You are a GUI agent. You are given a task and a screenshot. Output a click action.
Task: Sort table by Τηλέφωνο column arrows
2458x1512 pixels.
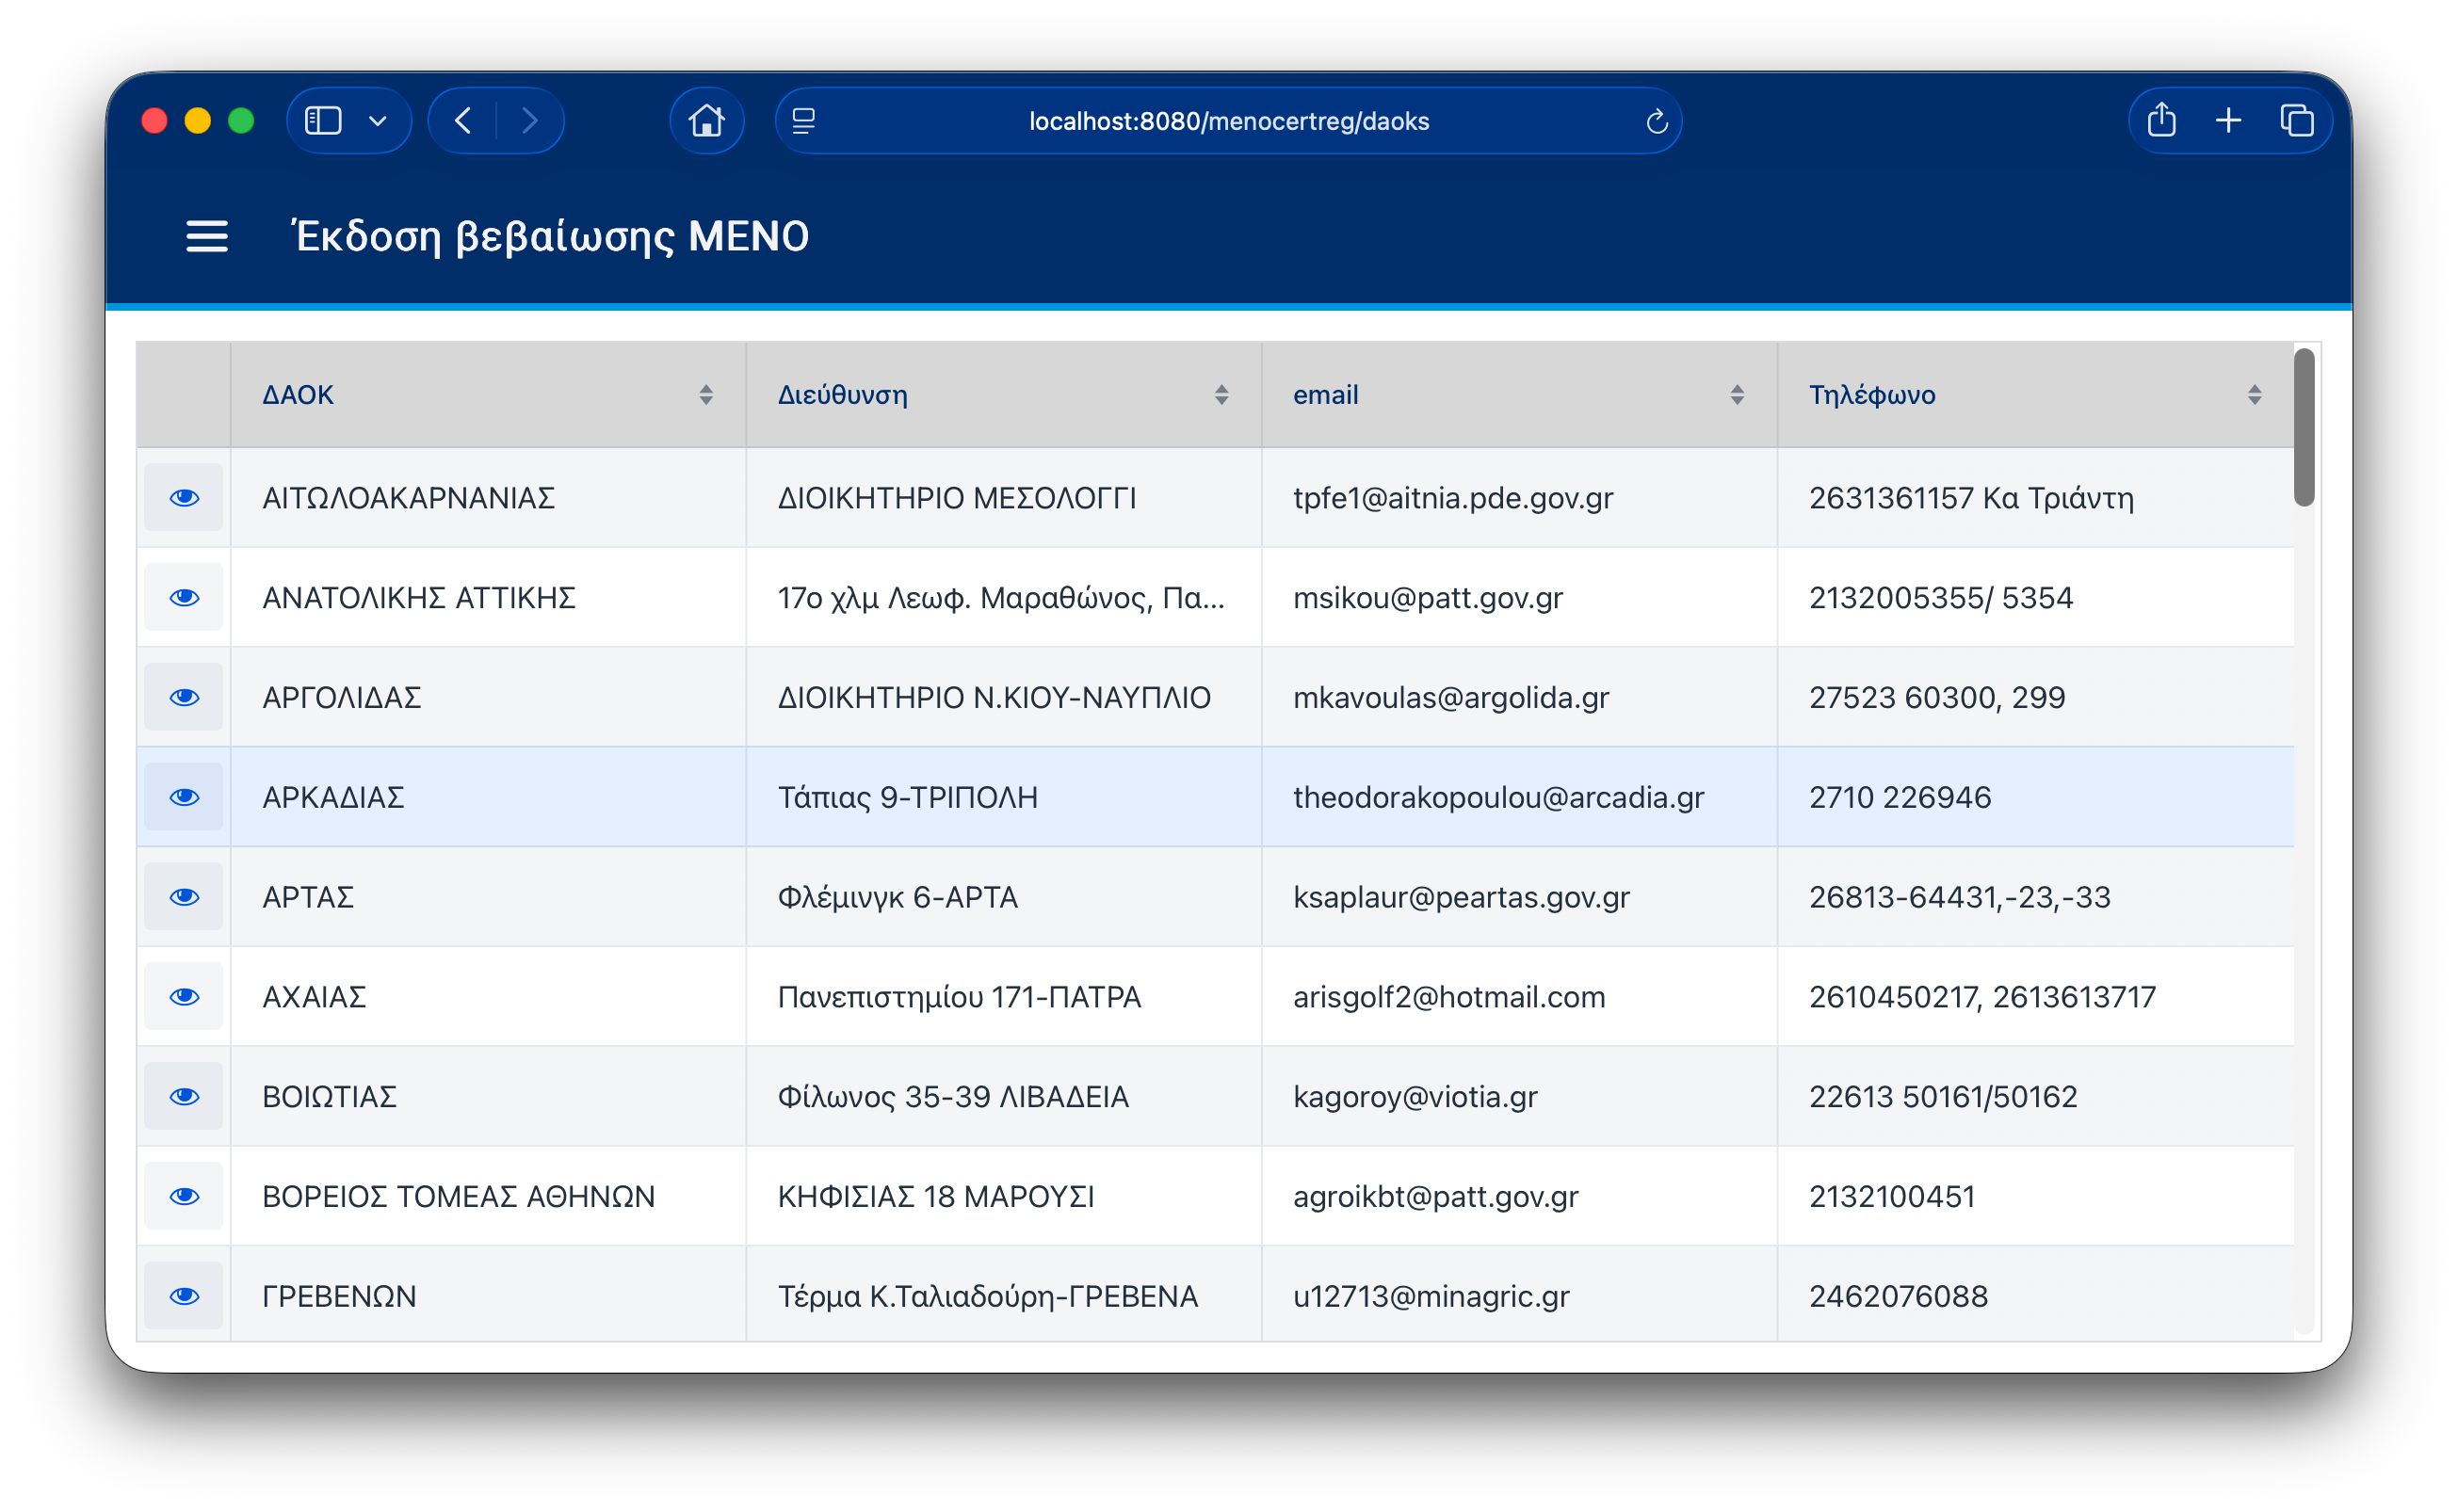[2254, 395]
